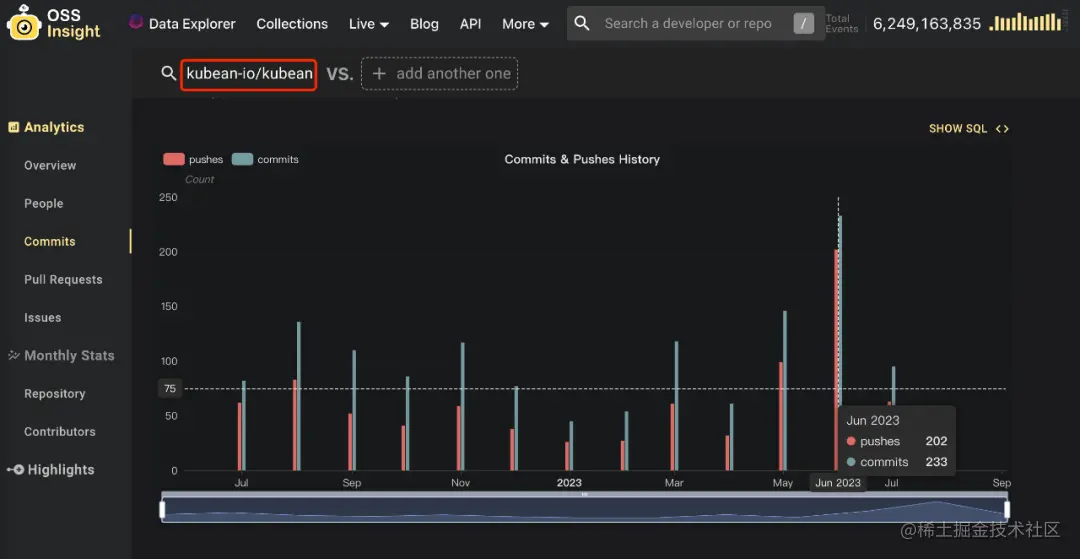
Task: Expand the More dropdown menu
Action: (526, 23)
